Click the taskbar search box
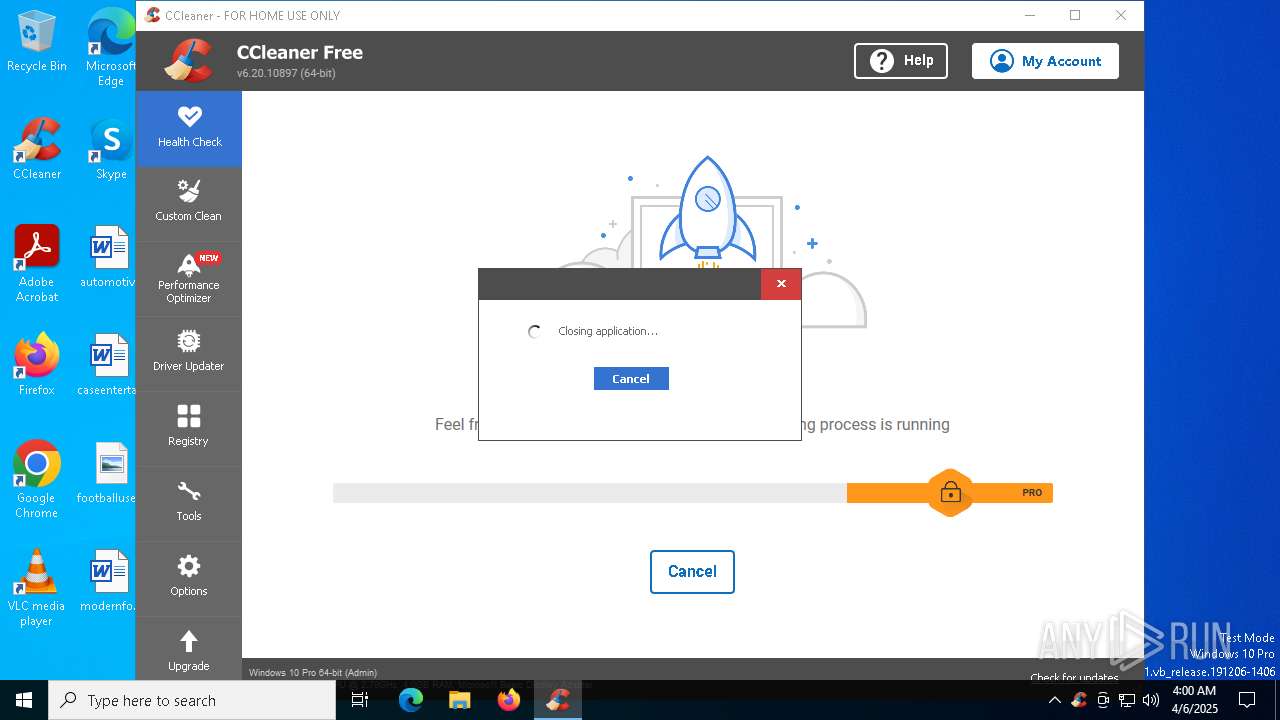 (192, 700)
